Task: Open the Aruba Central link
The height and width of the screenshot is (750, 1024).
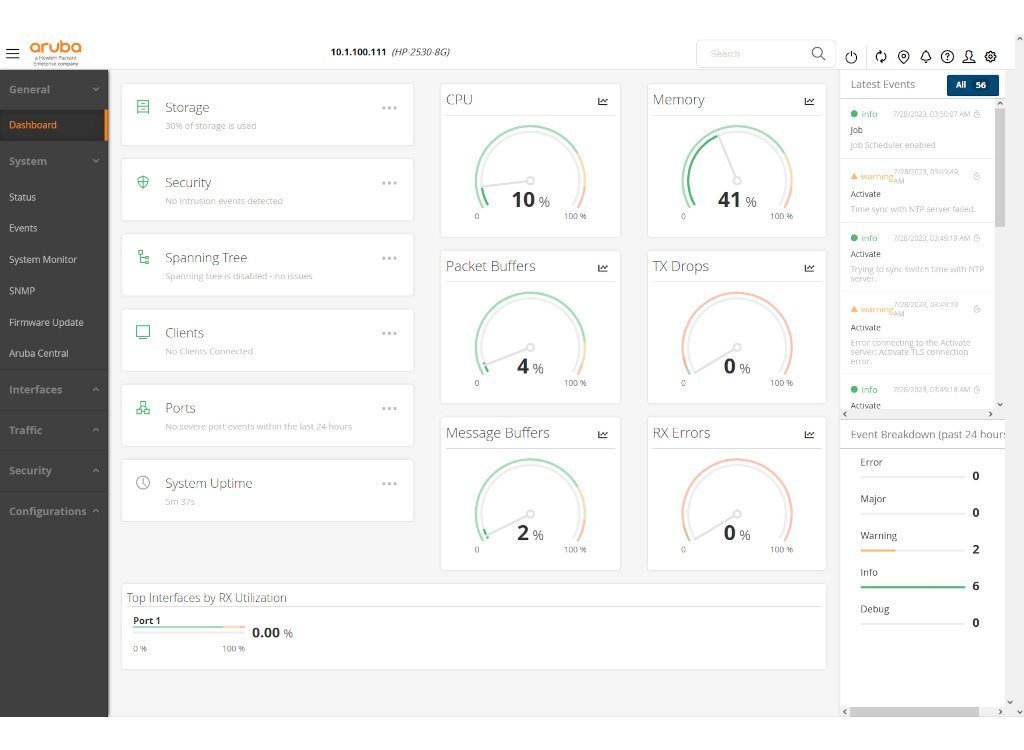Action: 39,353
